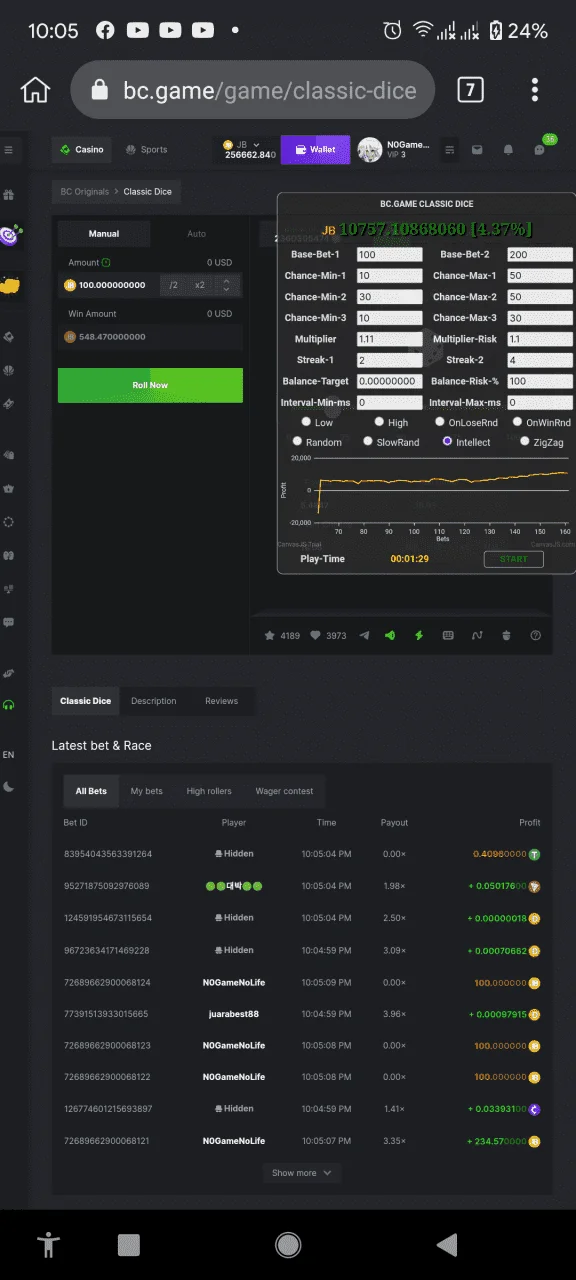Open the Casino section link
Screen dimensions: 576x1280
click(81, 150)
